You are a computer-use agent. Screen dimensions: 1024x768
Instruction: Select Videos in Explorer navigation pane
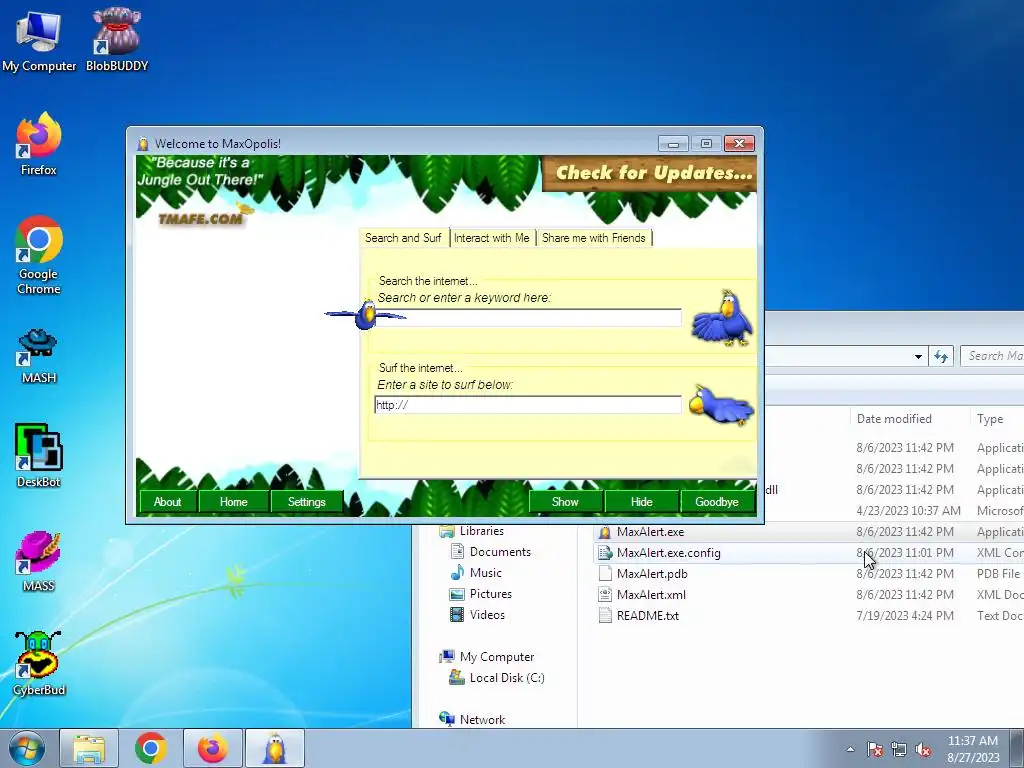click(487, 615)
